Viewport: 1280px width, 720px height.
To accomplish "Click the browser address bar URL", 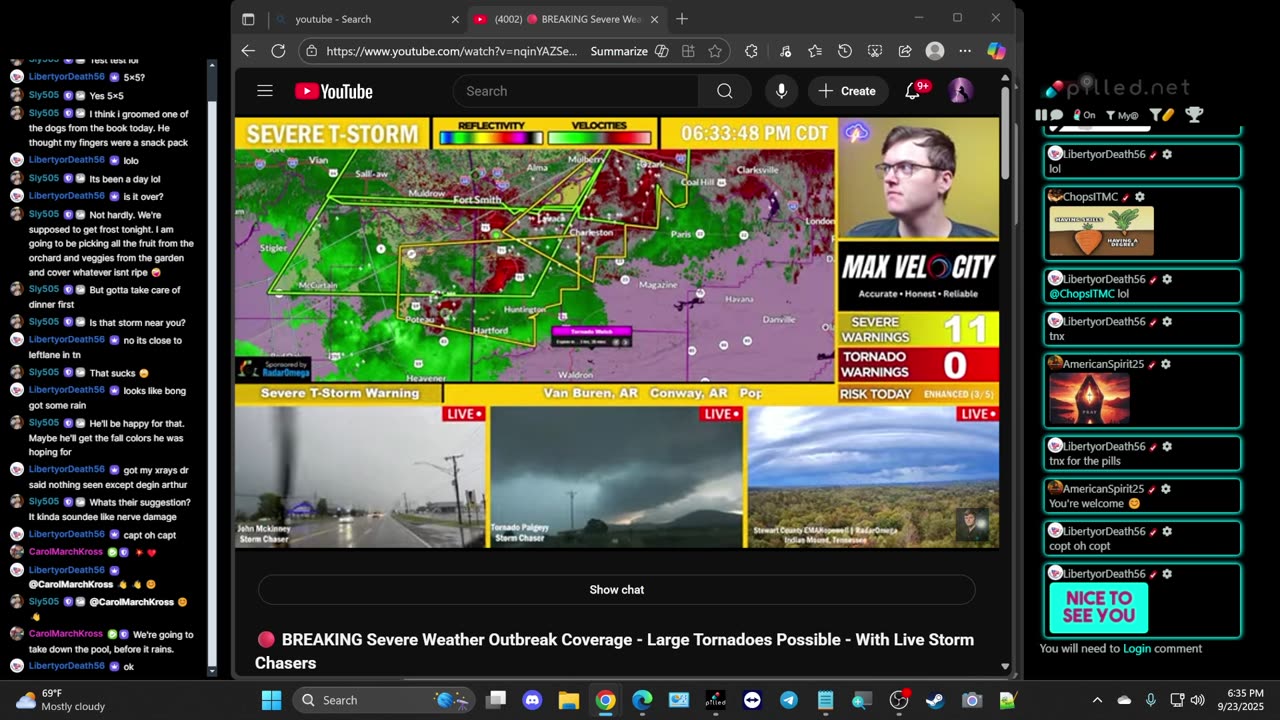I will point(451,51).
